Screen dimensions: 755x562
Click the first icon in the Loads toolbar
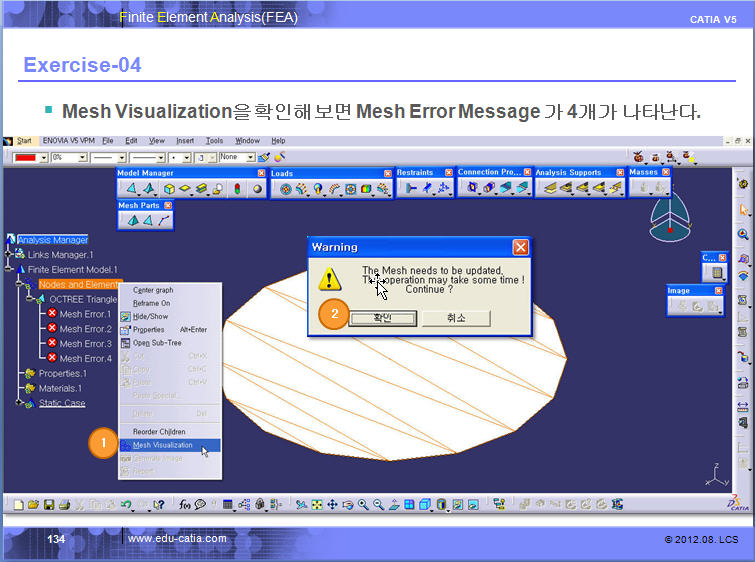coord(285,188)
